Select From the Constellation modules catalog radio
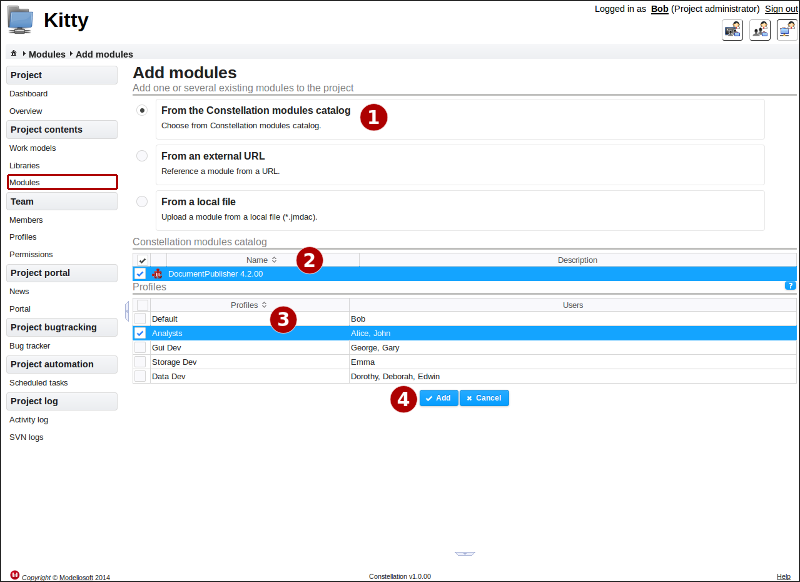Image resolution: width=800 pixels, height=582 pixels. pyautogui.click(x=142, y=110)
